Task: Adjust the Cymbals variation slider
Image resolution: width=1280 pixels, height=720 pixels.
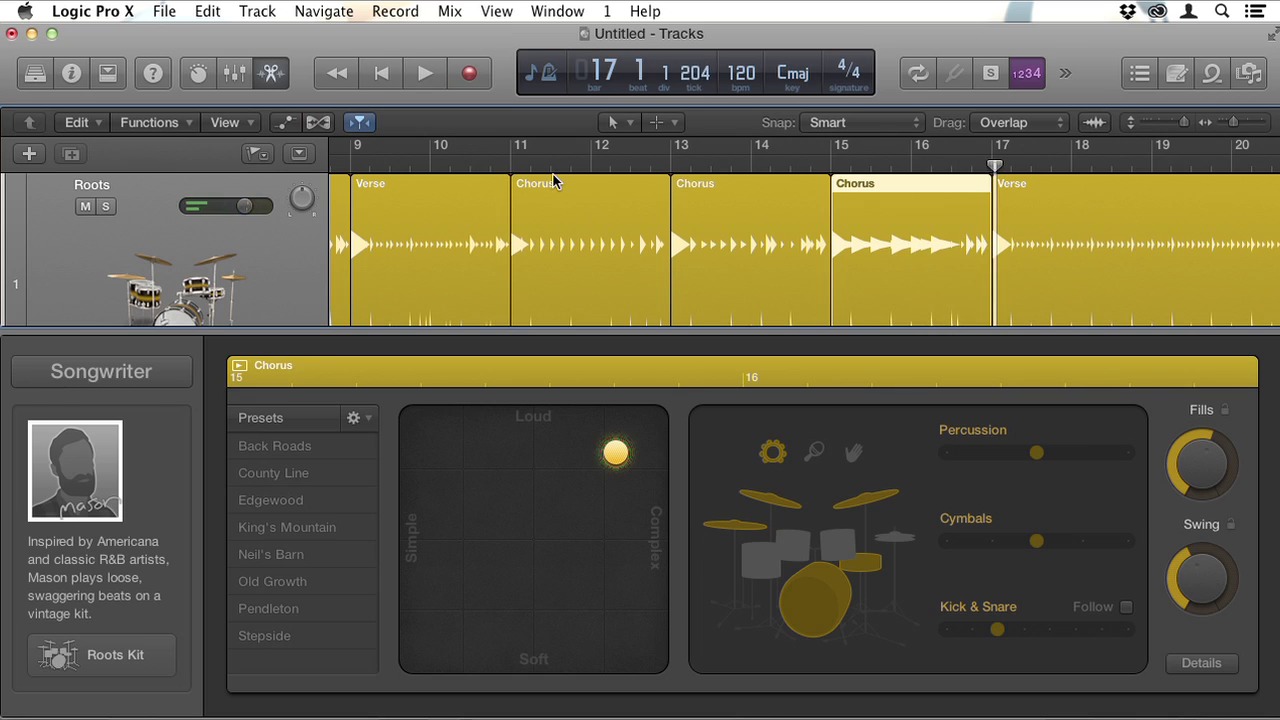Action: point(1036,541)
